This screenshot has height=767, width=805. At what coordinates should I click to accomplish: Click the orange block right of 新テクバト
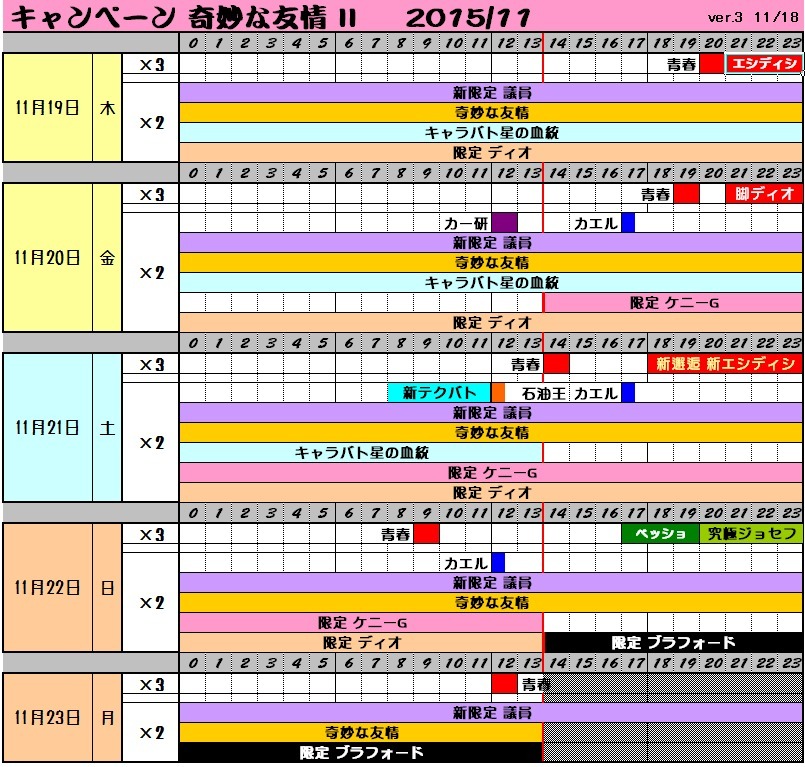(x=498, y=393)
